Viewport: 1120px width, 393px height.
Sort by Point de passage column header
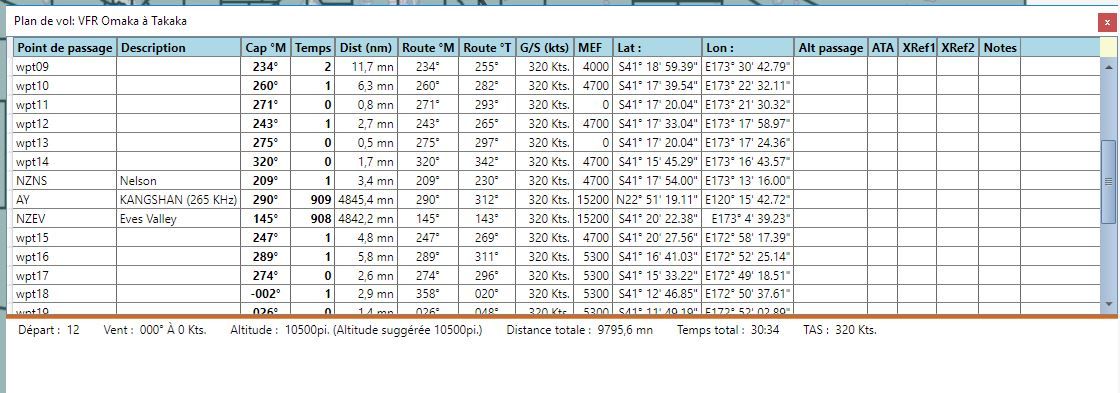coord(65,48)
